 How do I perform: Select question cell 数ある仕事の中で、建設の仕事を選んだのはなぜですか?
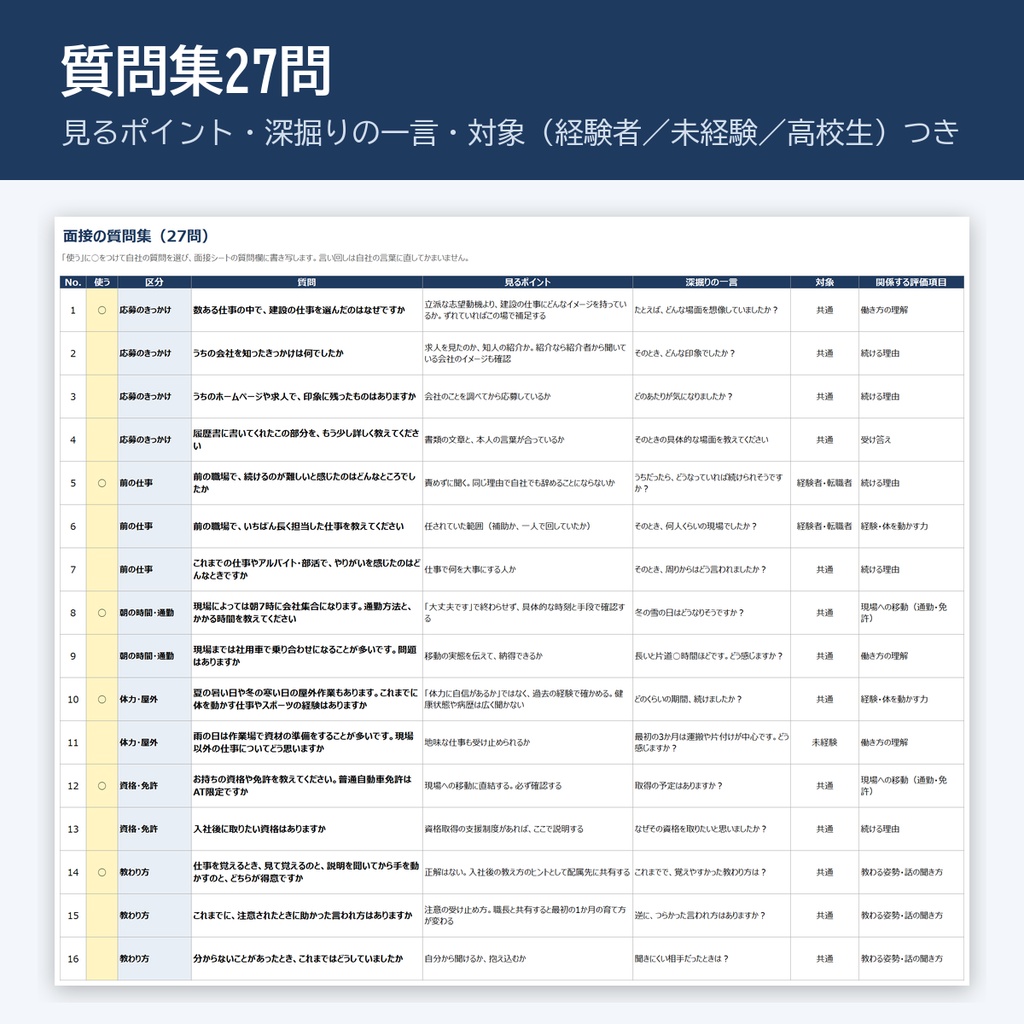(x=307, y=310)
